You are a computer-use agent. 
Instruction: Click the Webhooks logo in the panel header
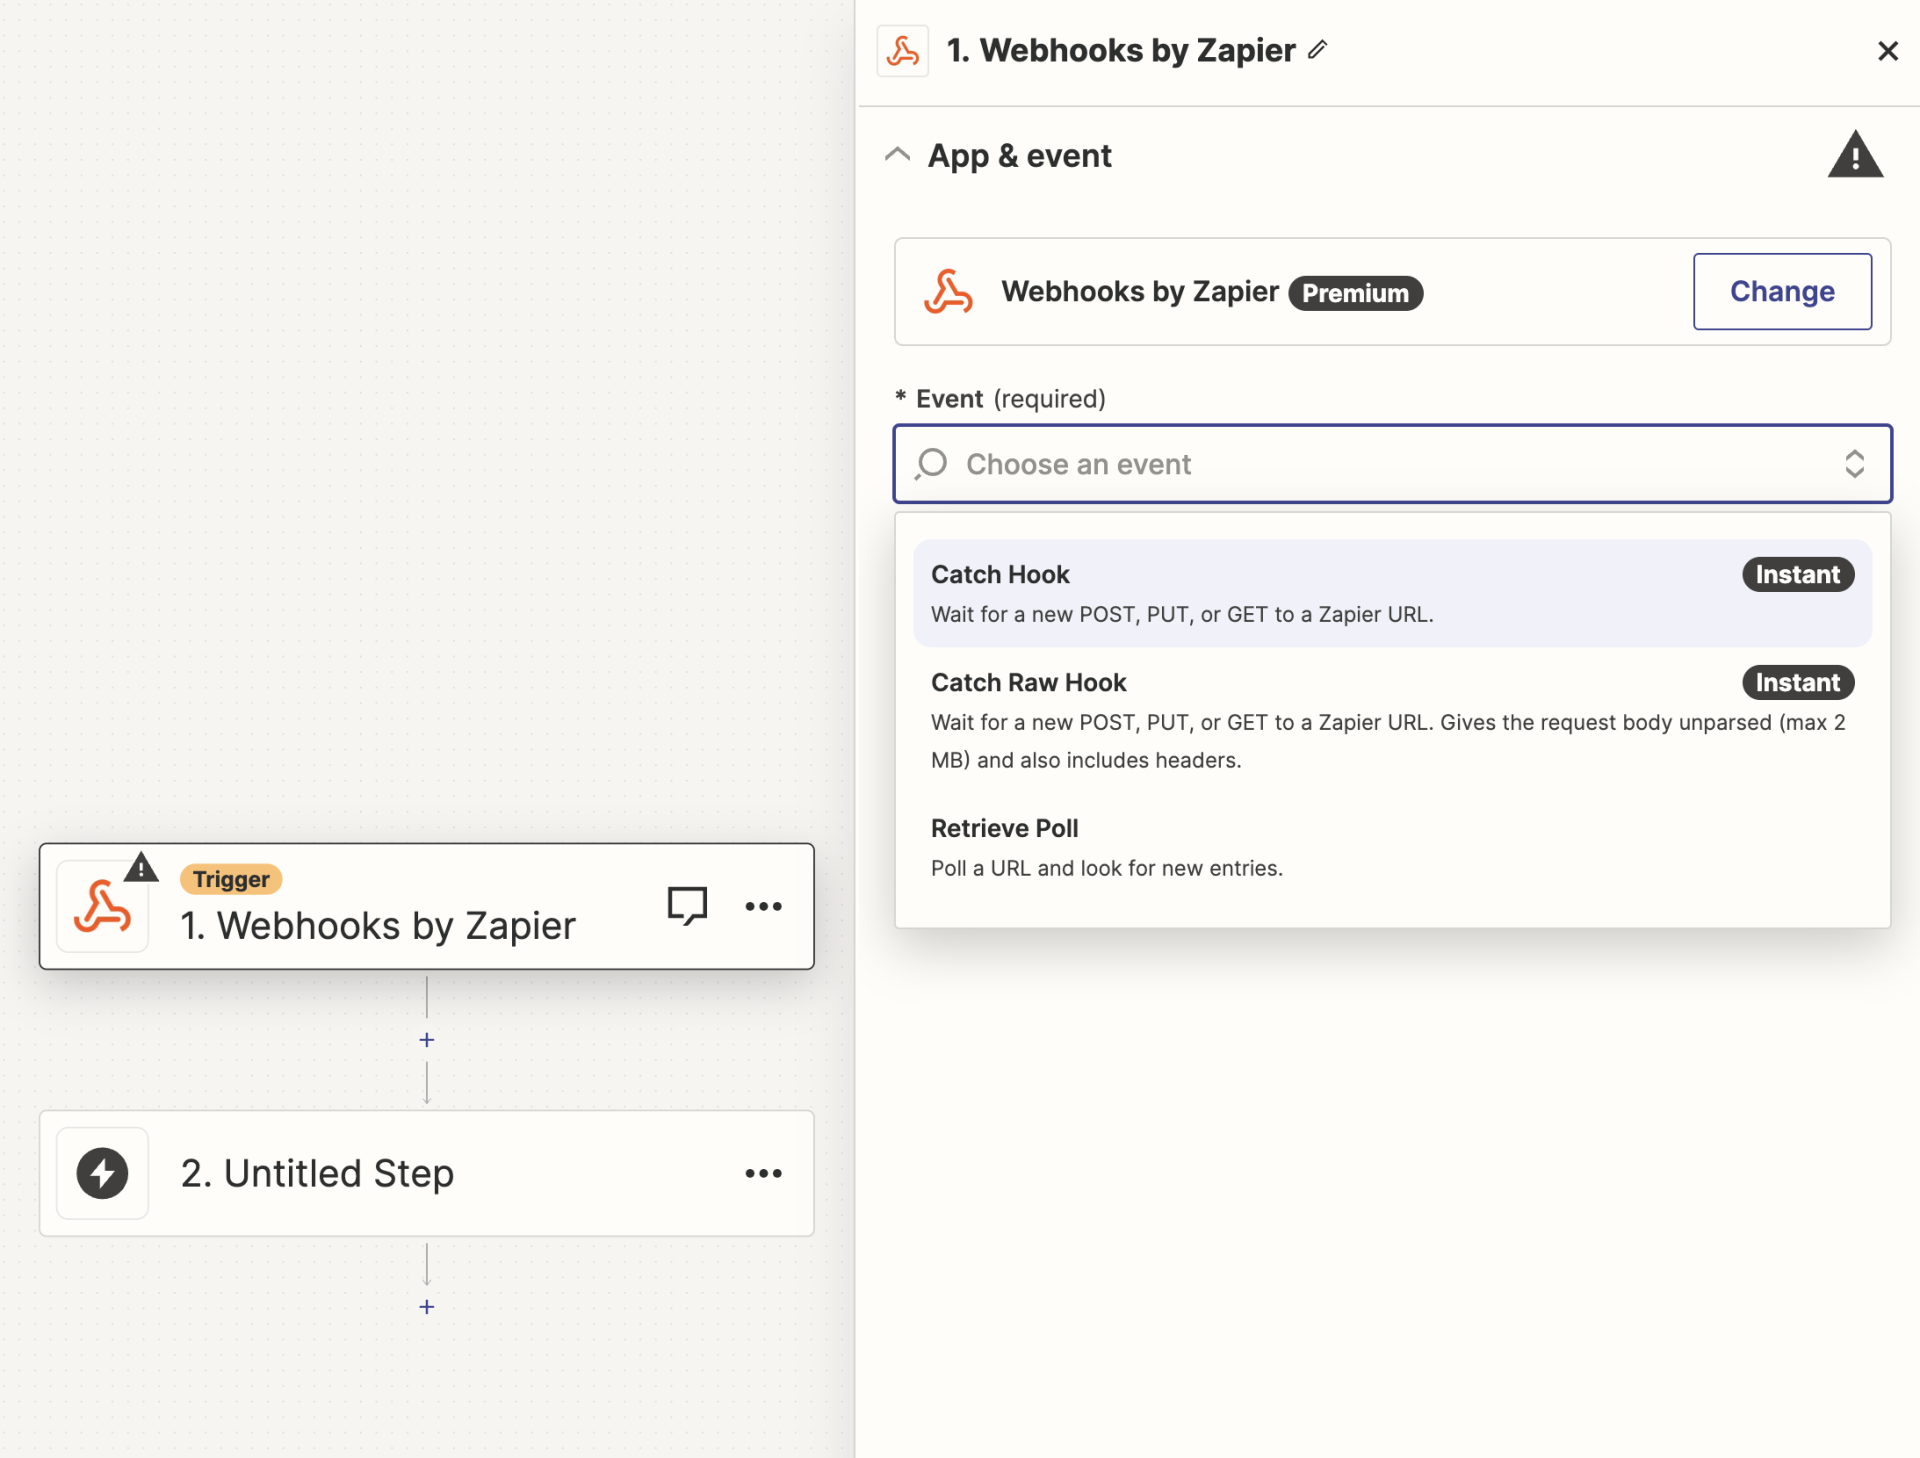[903, 51]
